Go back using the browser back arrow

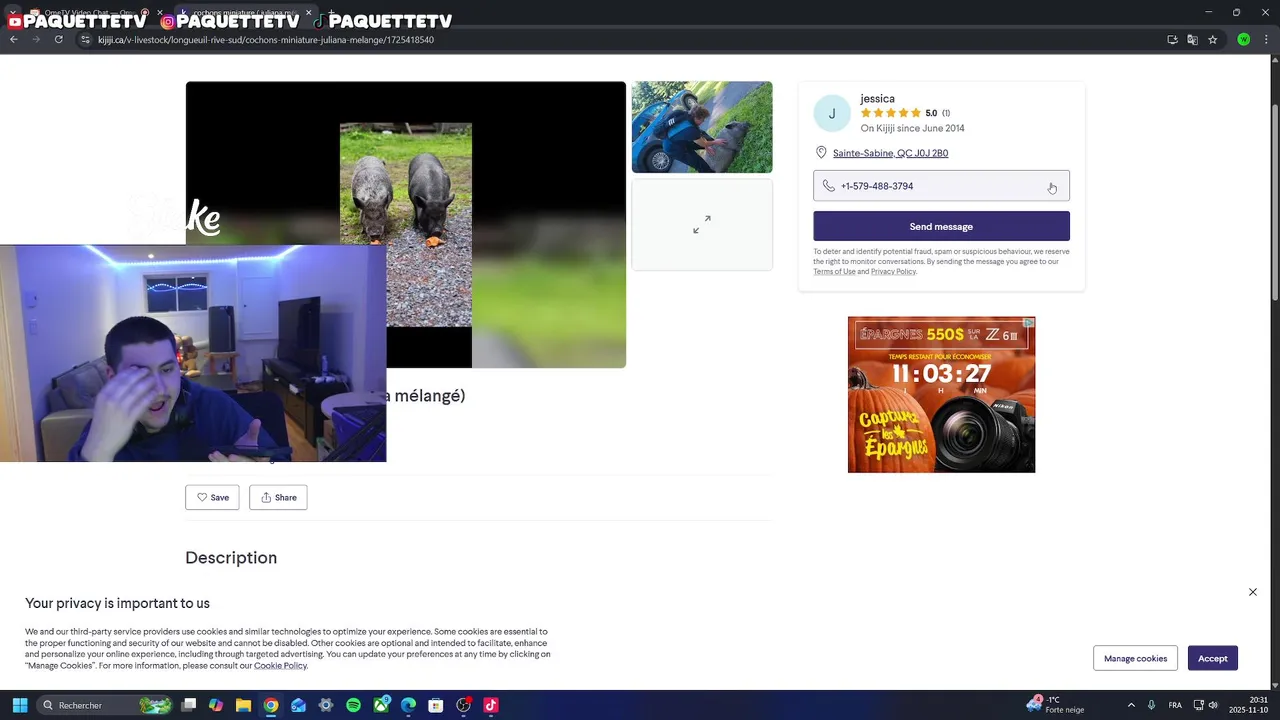(x=13, y=39)
